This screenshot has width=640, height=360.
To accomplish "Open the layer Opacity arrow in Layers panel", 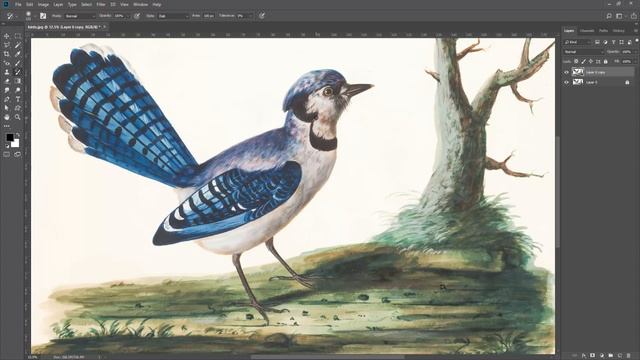I will (x=635, y=52).
